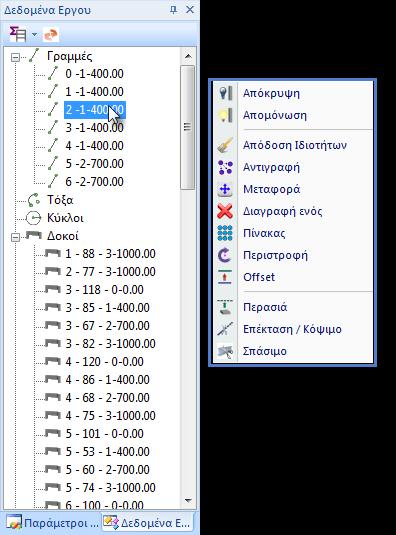Select line item 0 -1-400.00
This screenshot has height=535, width=396.
(x=94, y=74)
